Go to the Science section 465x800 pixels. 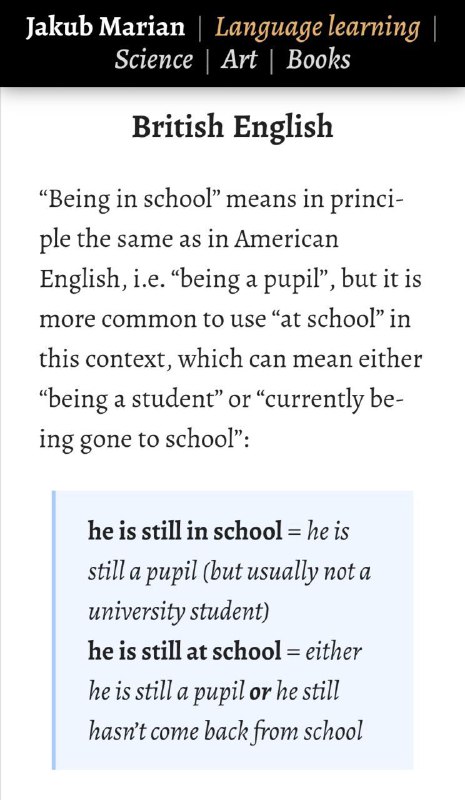154,59
